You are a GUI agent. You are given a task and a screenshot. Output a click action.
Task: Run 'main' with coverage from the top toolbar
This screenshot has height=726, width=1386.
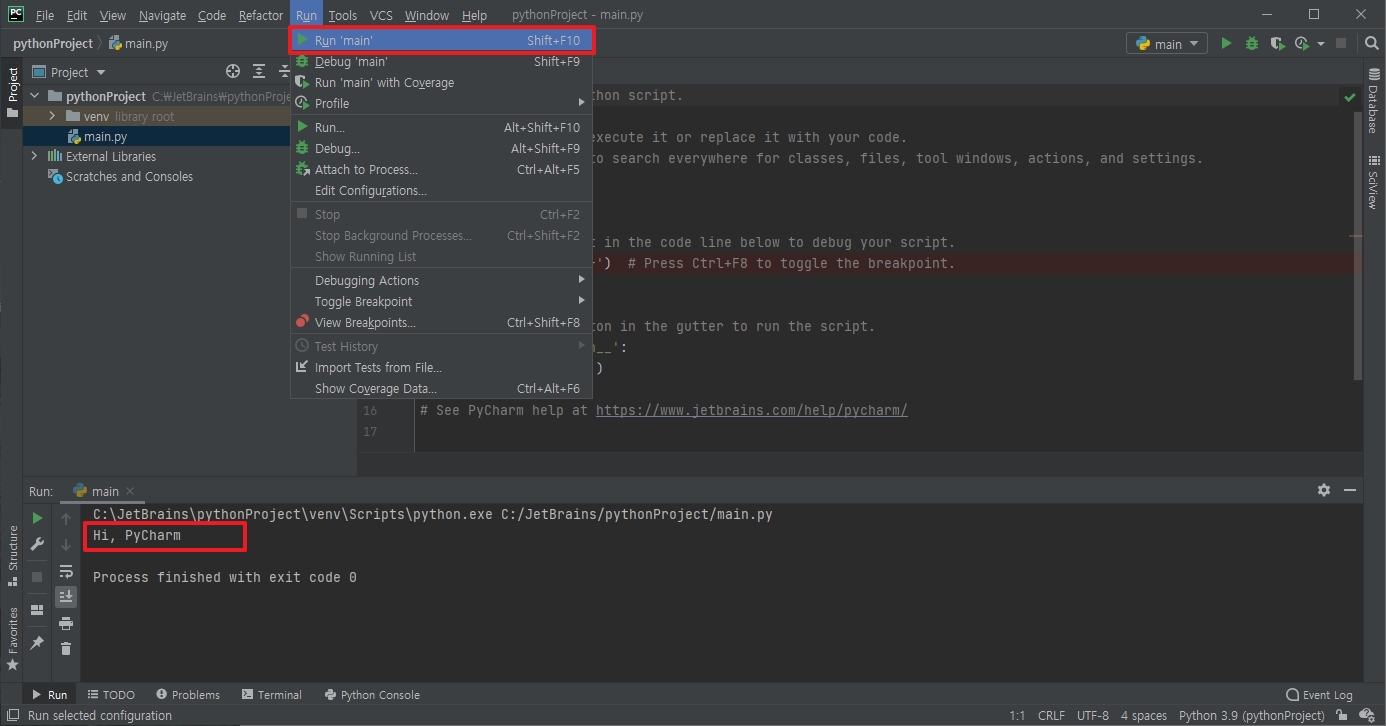[1277, 44]
